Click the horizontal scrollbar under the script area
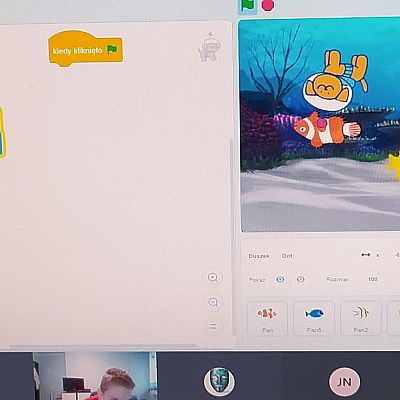Screen dimensions: 400x400 [x=103, y=346]
